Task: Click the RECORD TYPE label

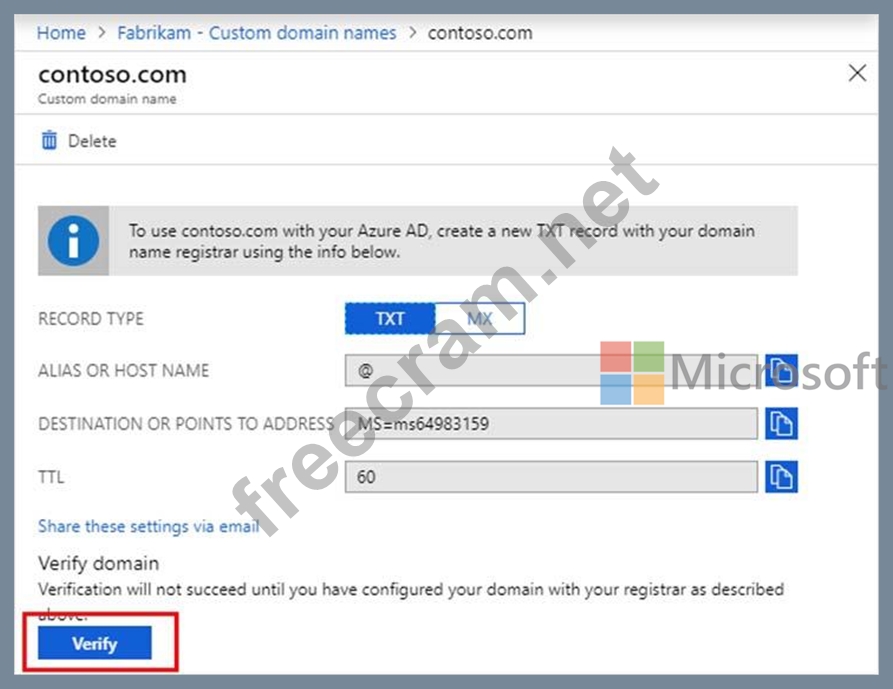Action: click(x=91, y=319)
